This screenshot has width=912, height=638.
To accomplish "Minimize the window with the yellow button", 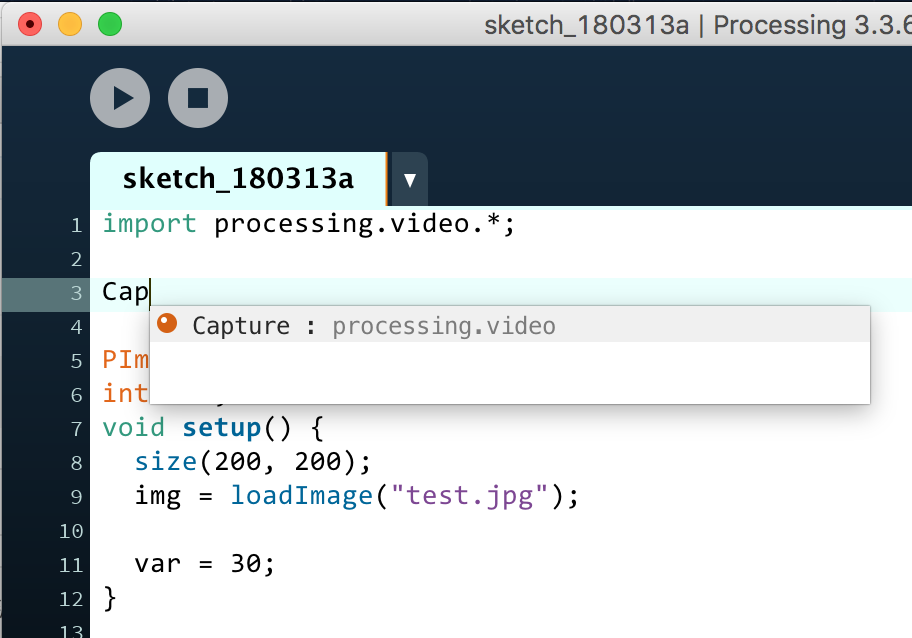I will tap(68, 24).
